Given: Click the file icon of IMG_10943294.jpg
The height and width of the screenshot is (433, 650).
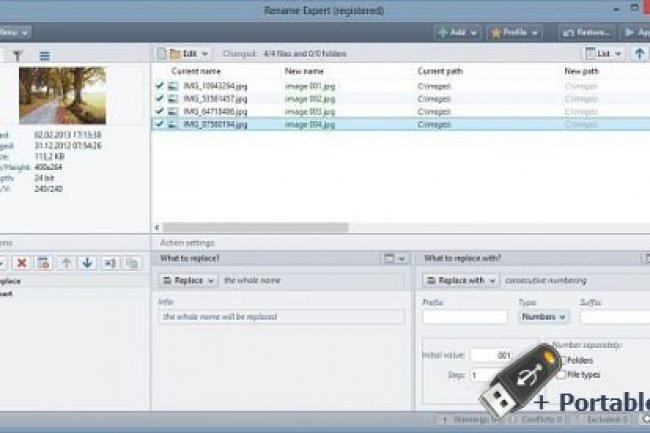Looking at the screenshot, I should pyautogui.click(x=173, y=86).
